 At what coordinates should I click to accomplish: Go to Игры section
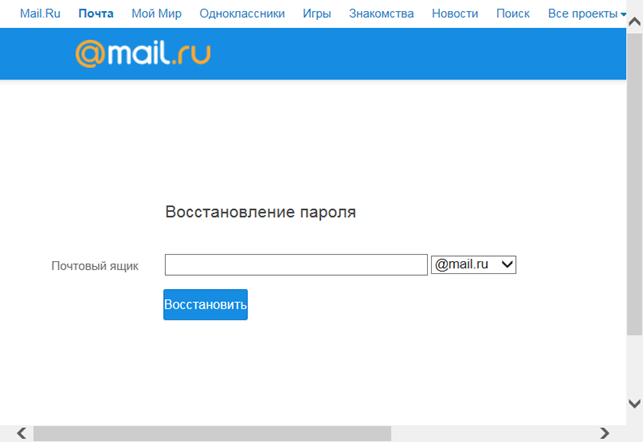317,14
